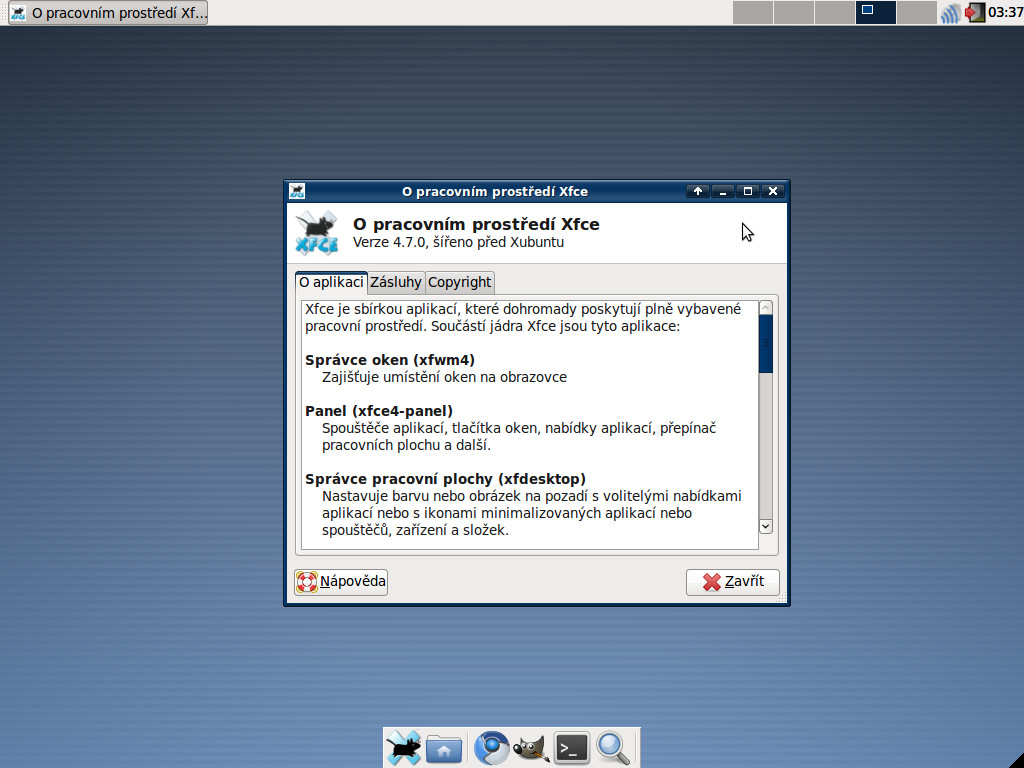The height and width of the screenshot is (768, 1024).
Task: Open the Xfce mouse menu in the dock
Action: point(403,748)
